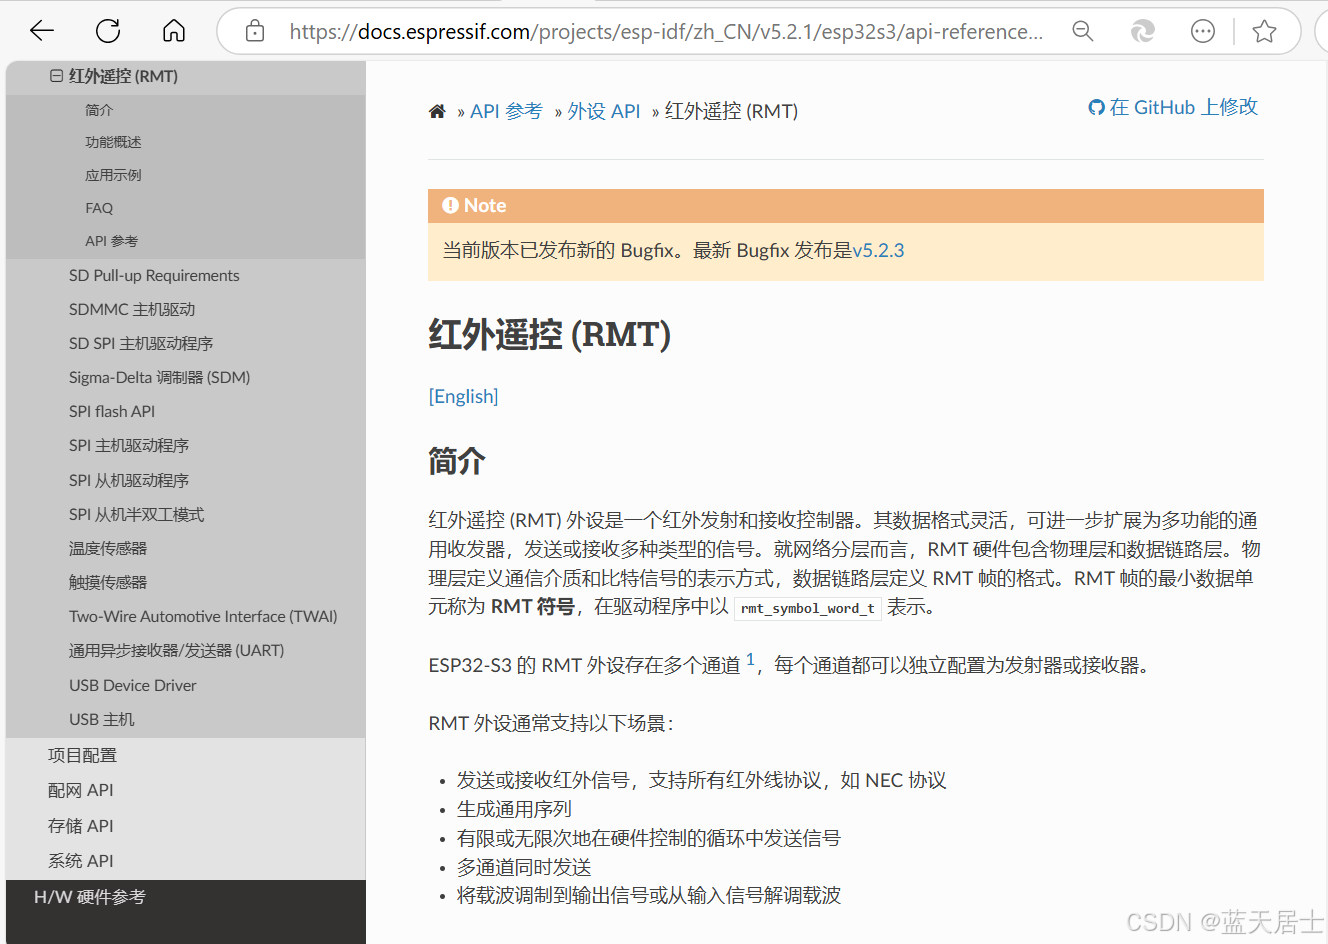This screenshot has height=944, width=1328.
Task: Go back with the browser back arrow
Action: tap(42, 31)
